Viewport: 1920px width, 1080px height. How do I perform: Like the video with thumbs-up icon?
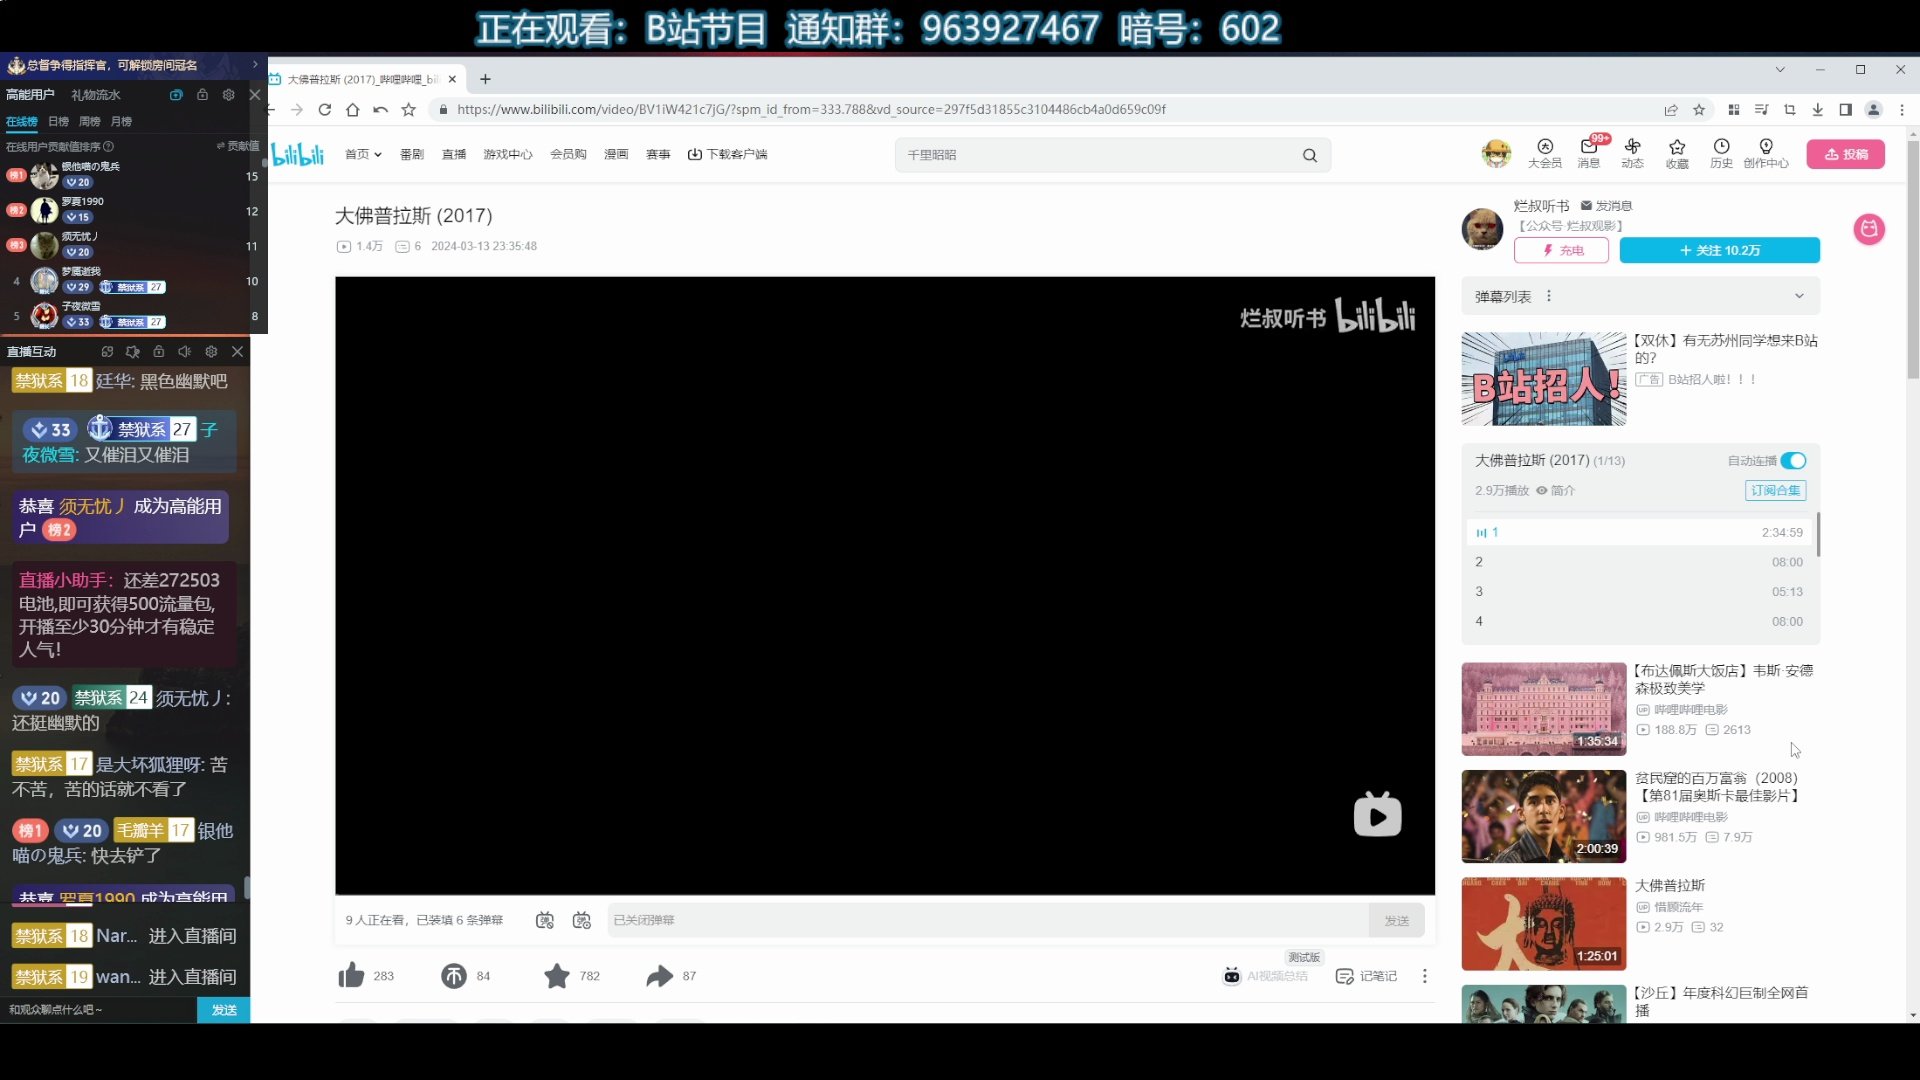(x=351, y=976)
